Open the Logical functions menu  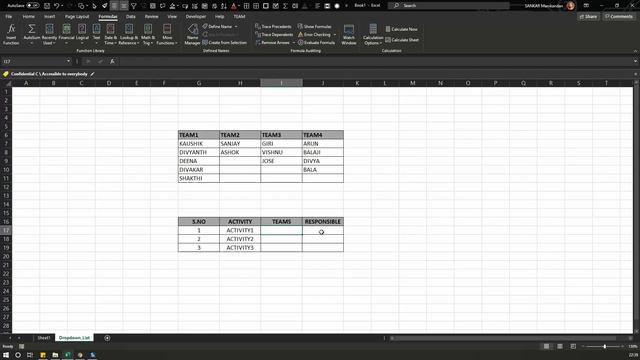pyautogui.click(x=82, y=34)
